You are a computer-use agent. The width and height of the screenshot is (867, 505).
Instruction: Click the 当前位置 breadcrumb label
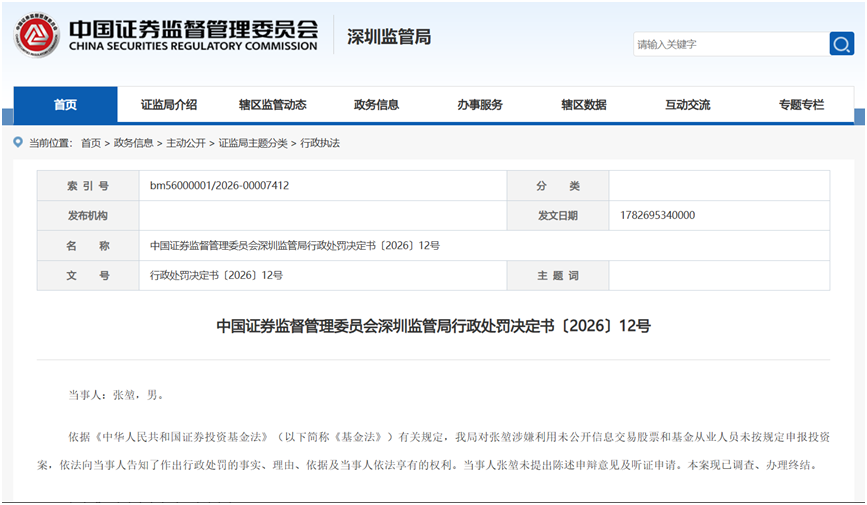pos(50,143)
